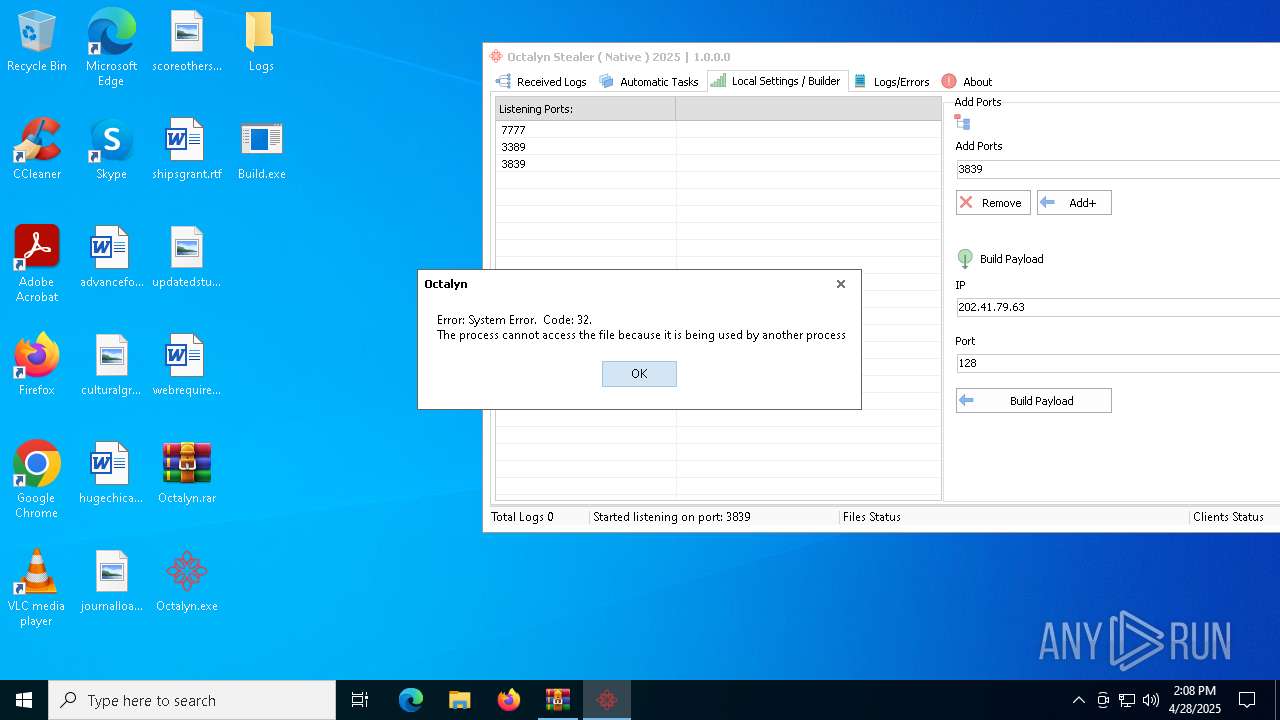Select updatedstu... image file icon
1280x720 pixels.
[187, 258]
